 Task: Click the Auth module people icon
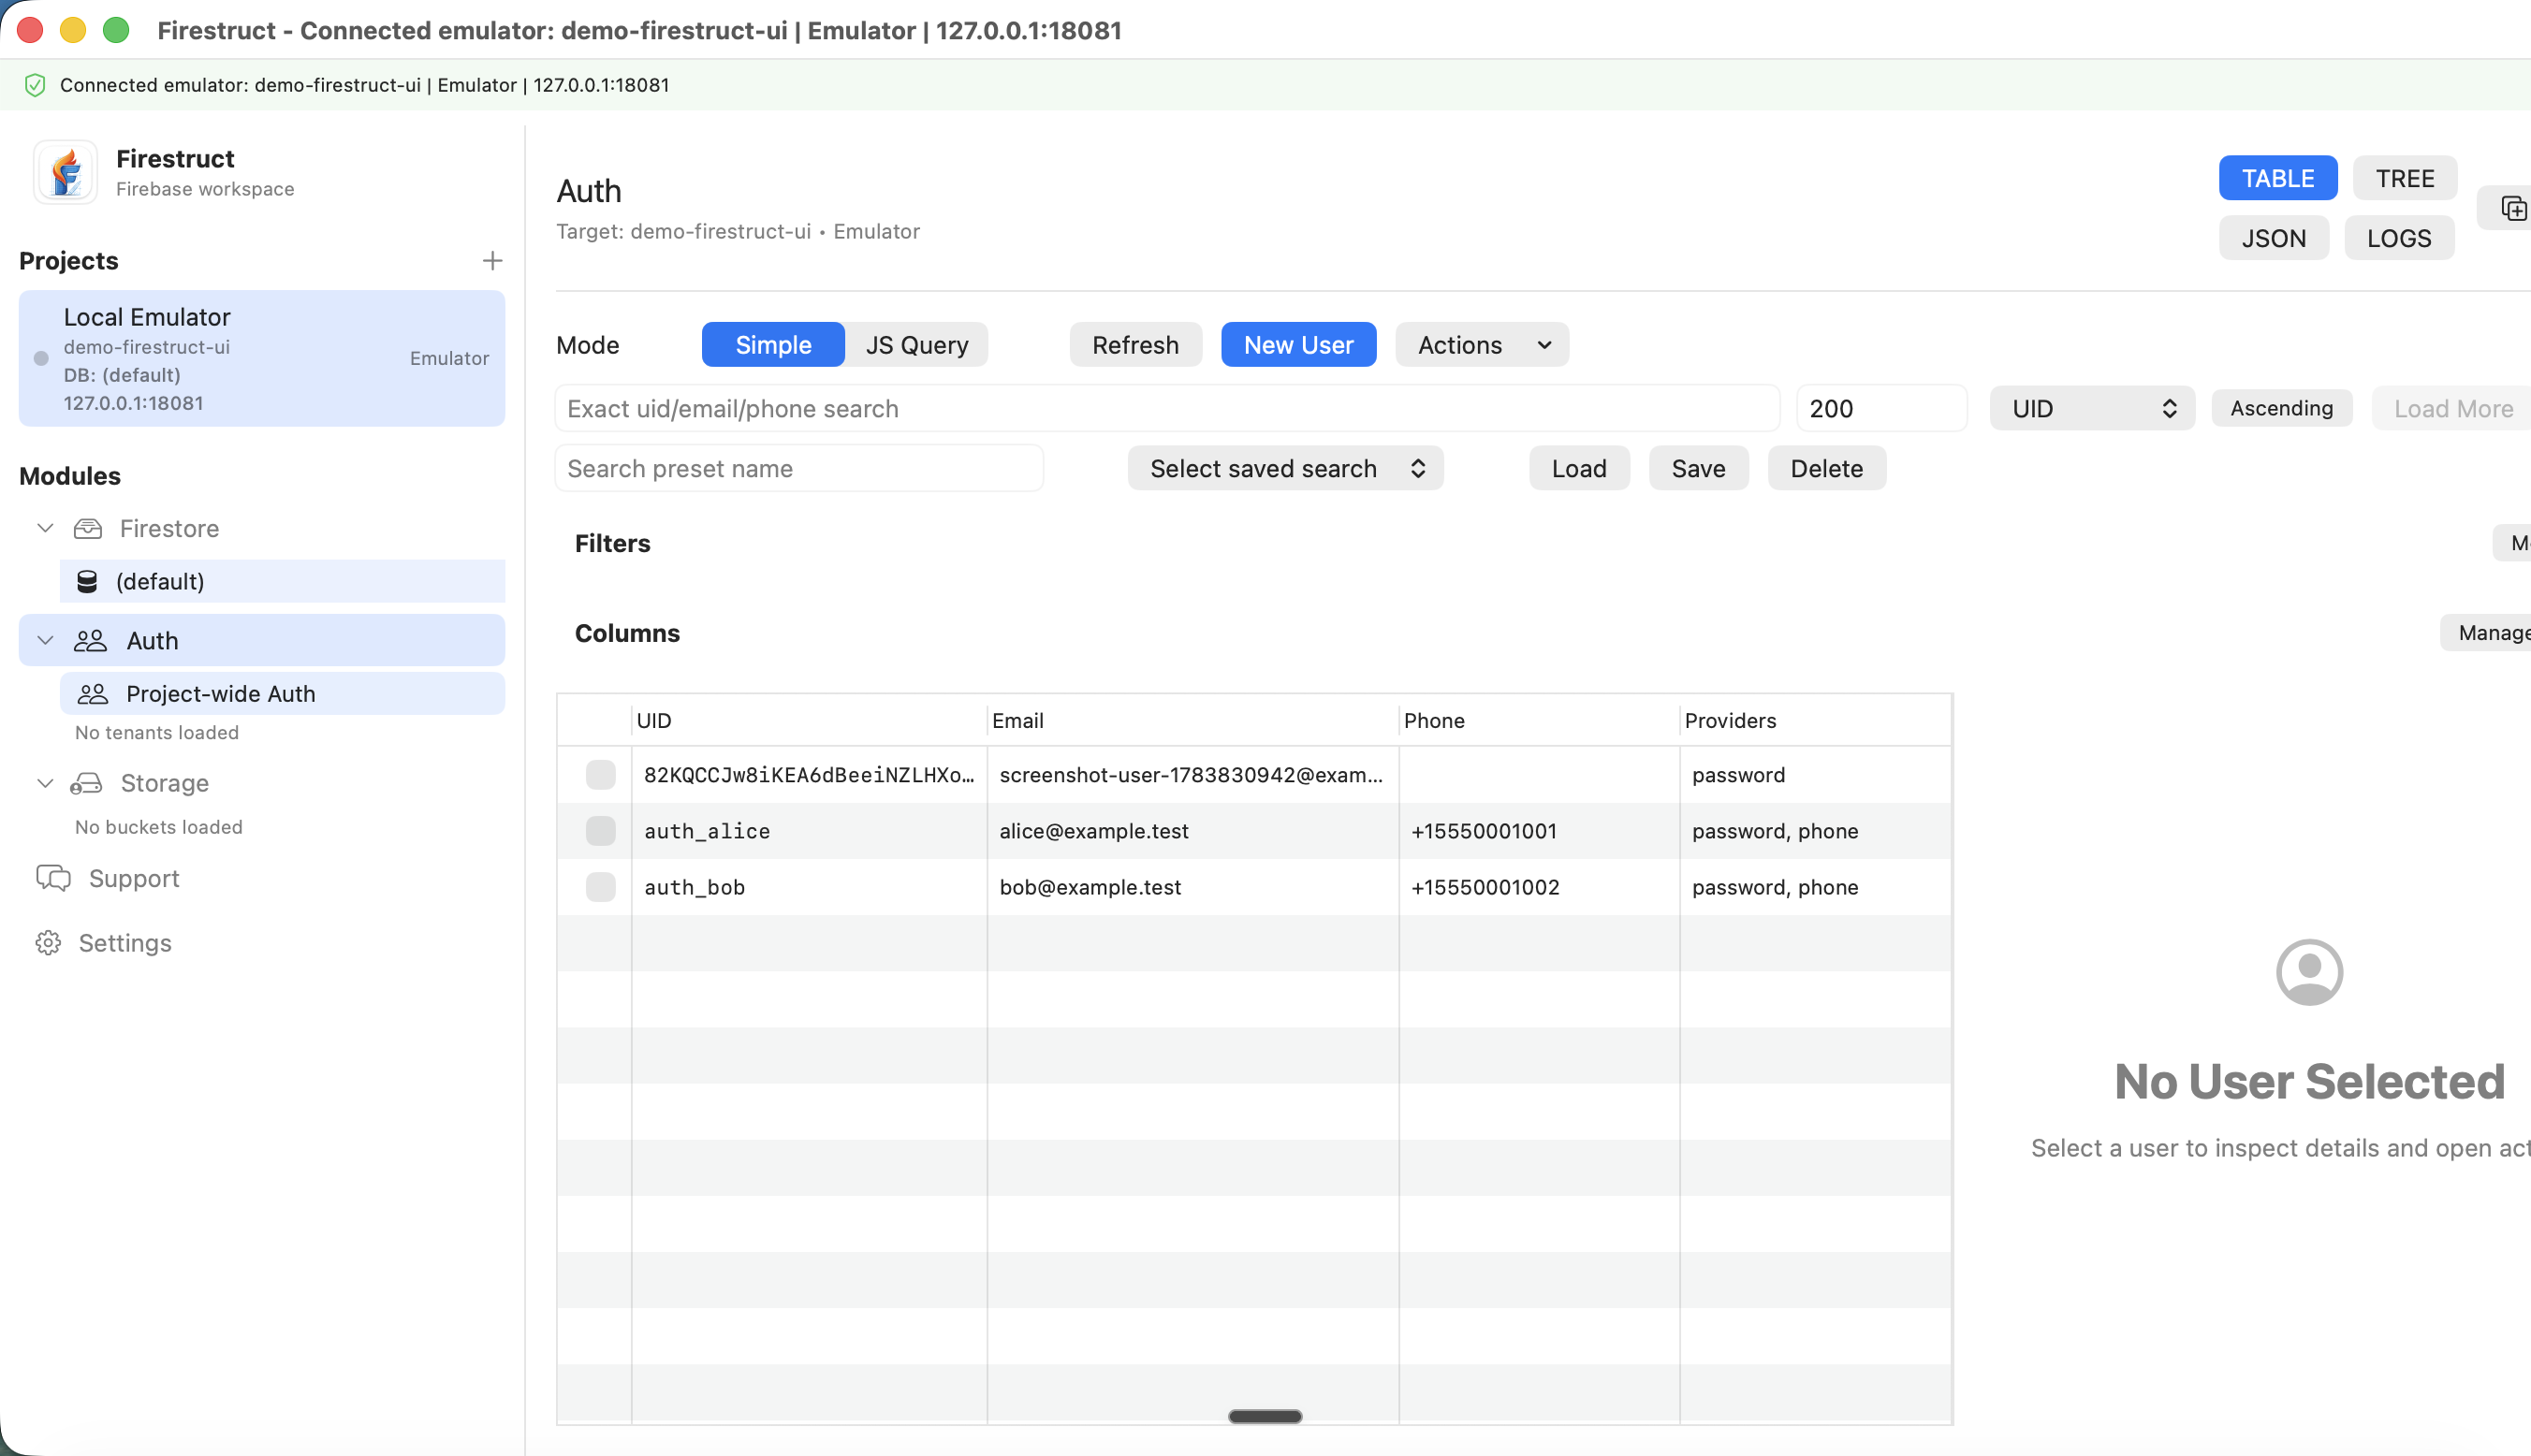click(x=90, y=641)
